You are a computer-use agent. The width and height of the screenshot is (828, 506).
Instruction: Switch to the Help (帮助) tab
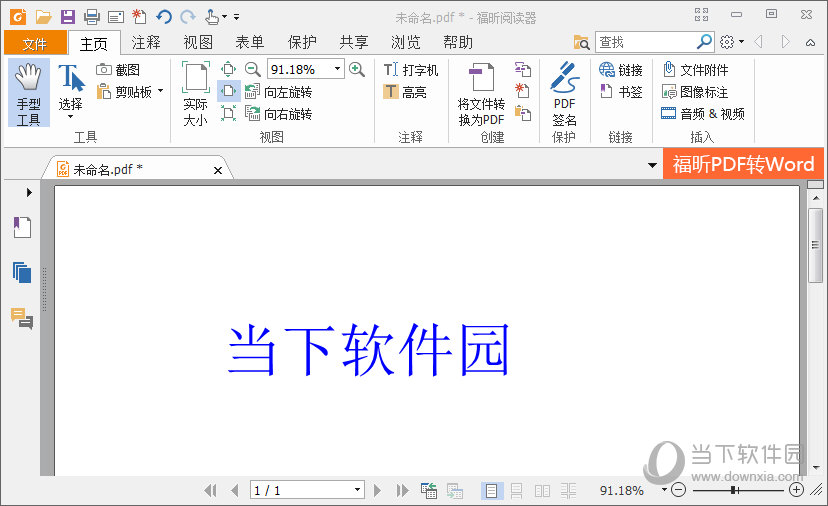(458, 42)
